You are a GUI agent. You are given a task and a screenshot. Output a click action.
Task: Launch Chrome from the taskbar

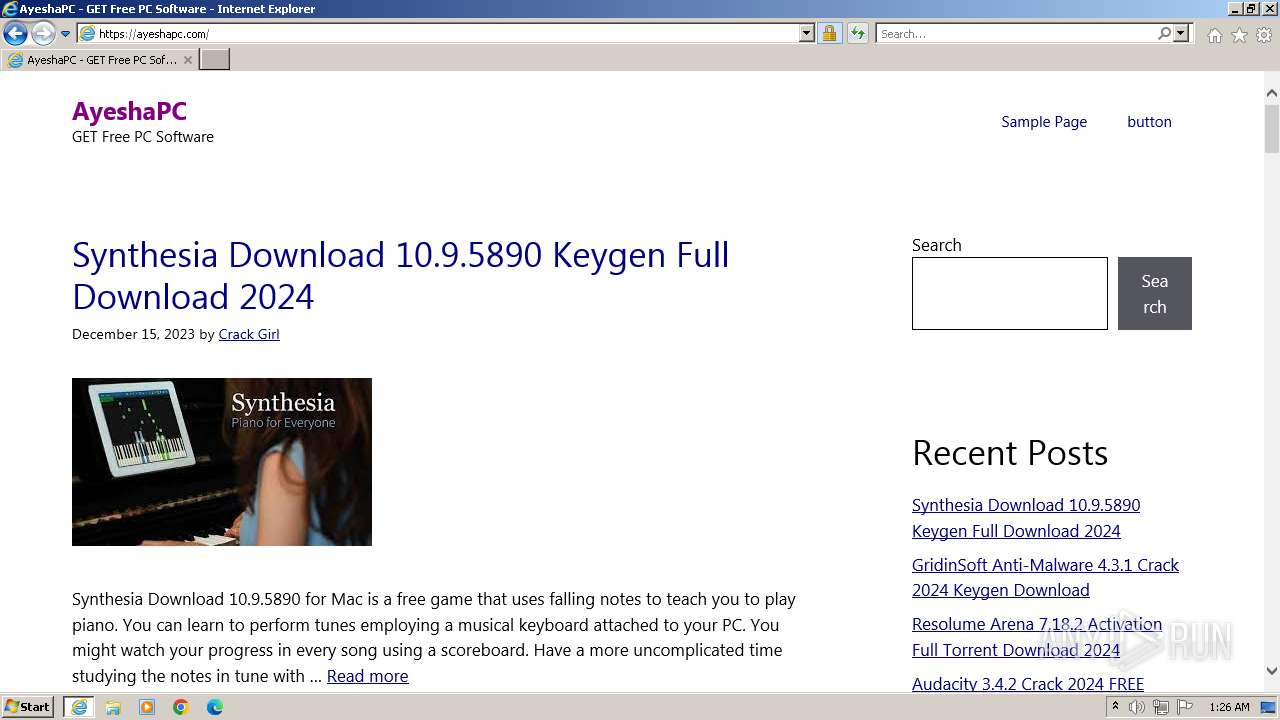pos(181,707)
